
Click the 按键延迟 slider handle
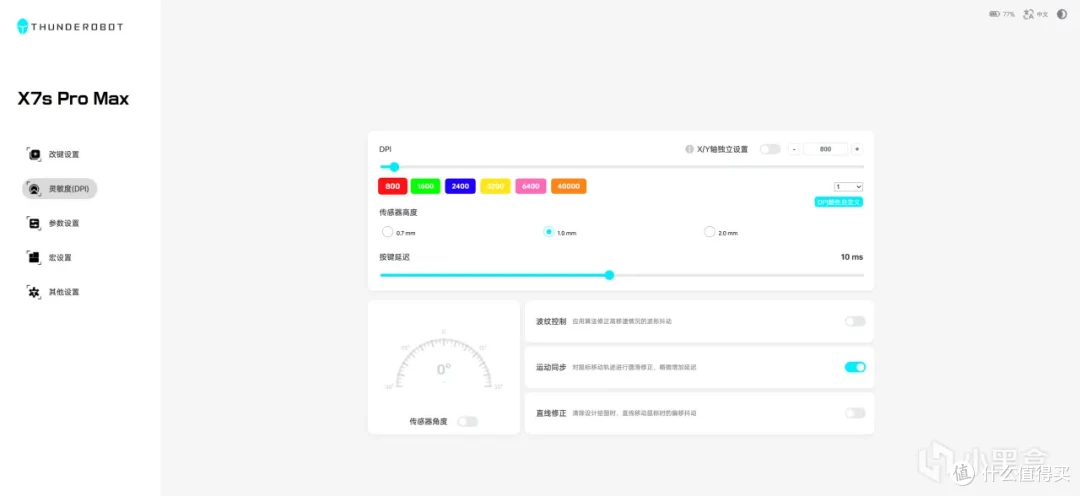tap(610, 275)
